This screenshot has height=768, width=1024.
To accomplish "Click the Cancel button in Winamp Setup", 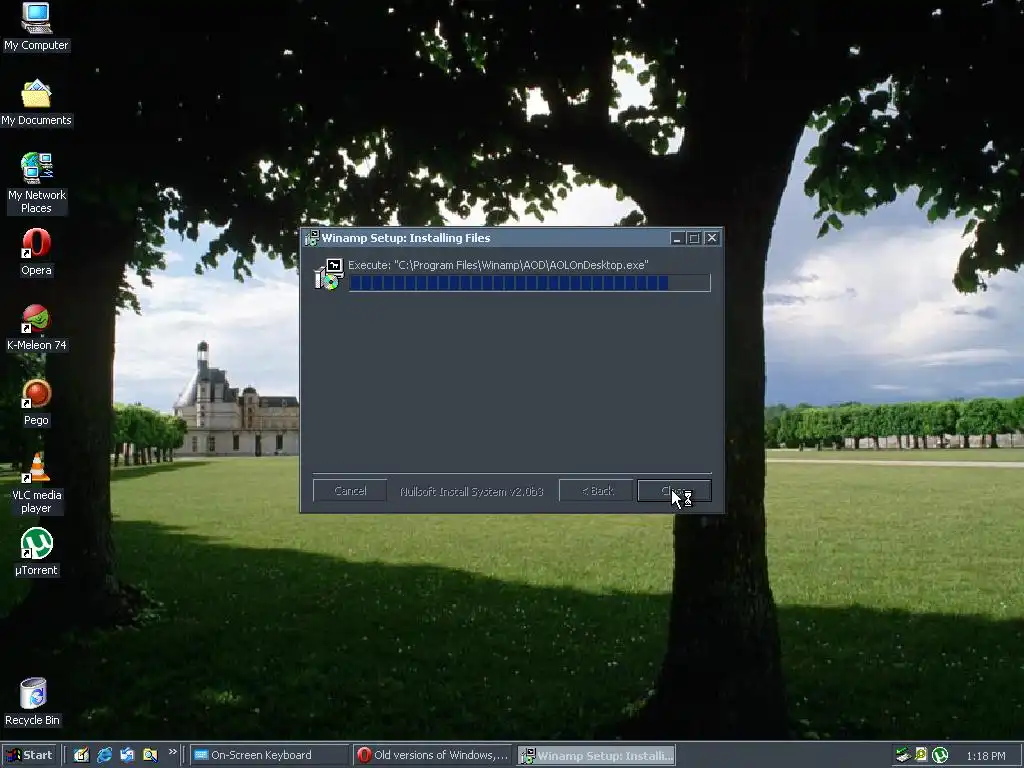I will point(350,491).
